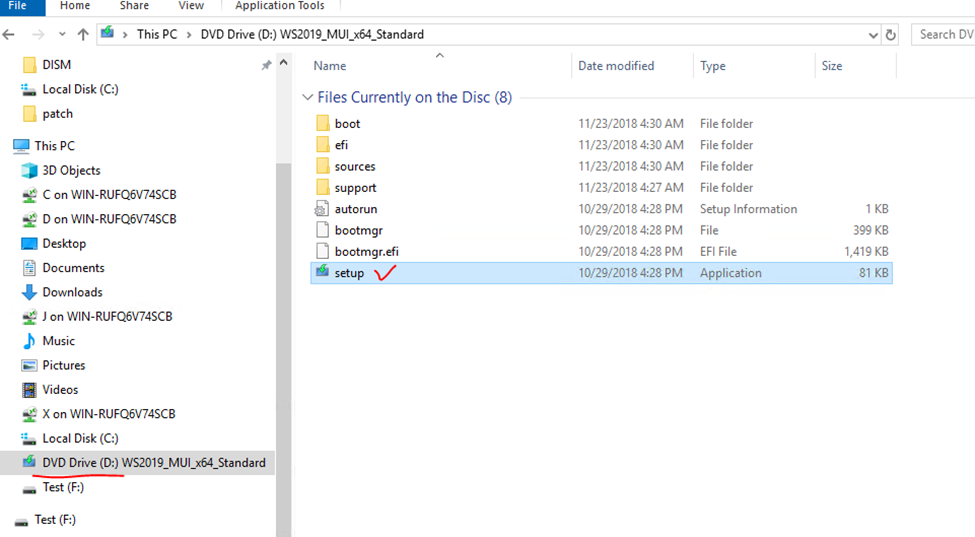Viewport: 975px width, 537px height.
Task: Click the navigation pane scroll up arrow
Action: click(x=284, y=63)
